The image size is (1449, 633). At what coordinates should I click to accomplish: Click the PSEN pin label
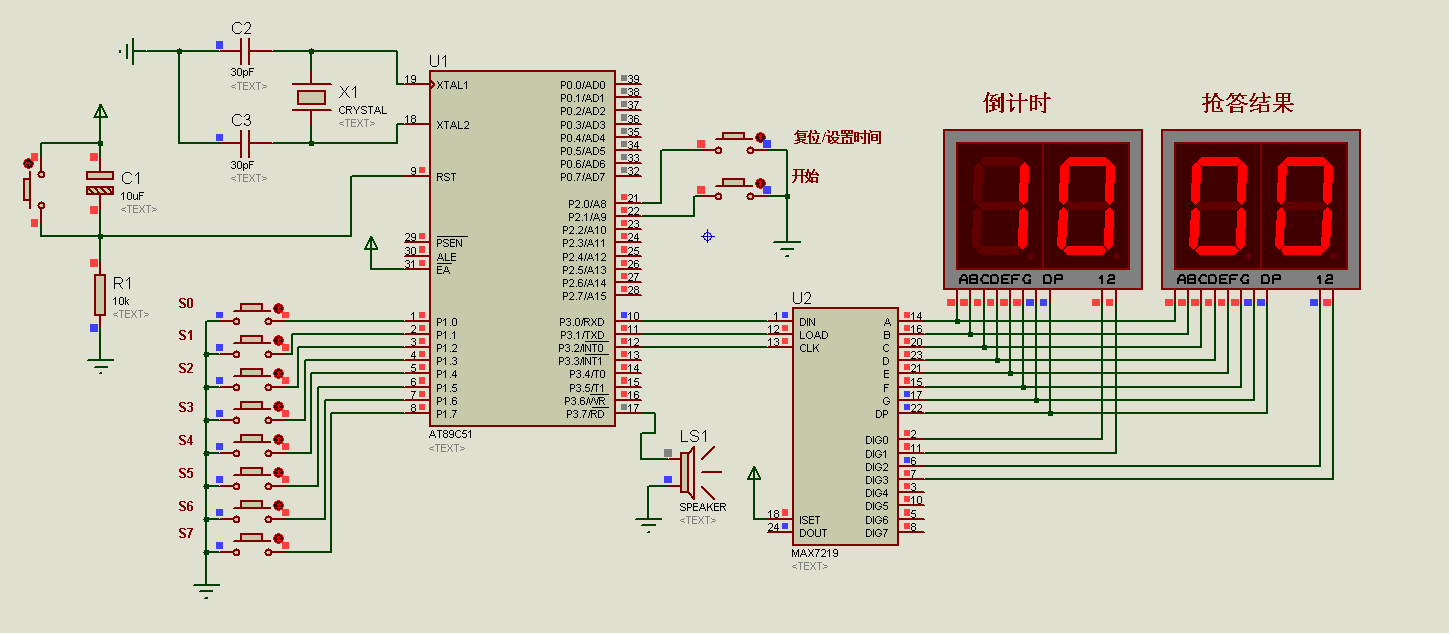click(x=451, y=243)
